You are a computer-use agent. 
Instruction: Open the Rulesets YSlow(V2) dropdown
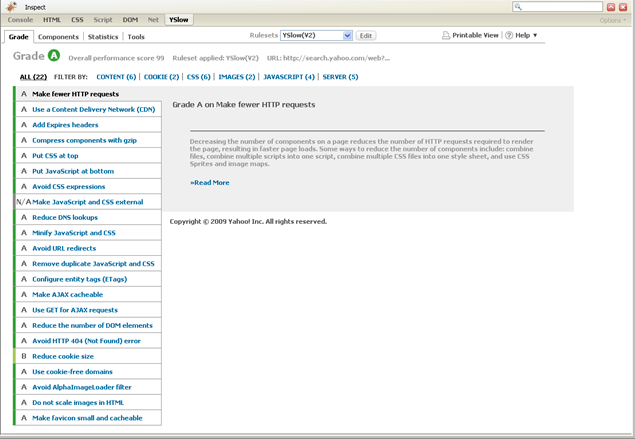[x=316, y=35]
